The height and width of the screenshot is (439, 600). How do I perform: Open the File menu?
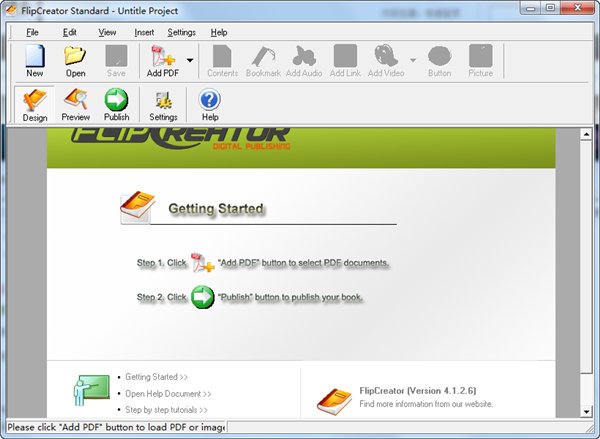33,33
